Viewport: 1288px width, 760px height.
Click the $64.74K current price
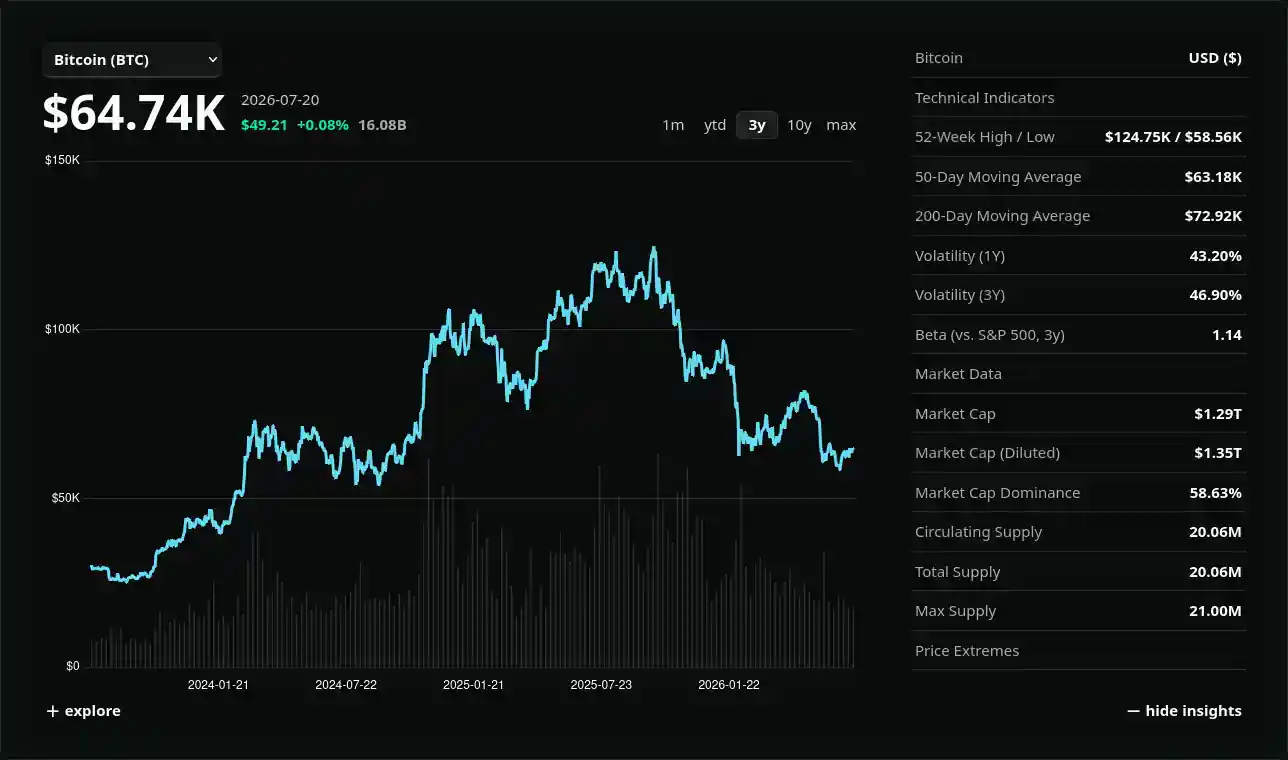tap(133, 113)
